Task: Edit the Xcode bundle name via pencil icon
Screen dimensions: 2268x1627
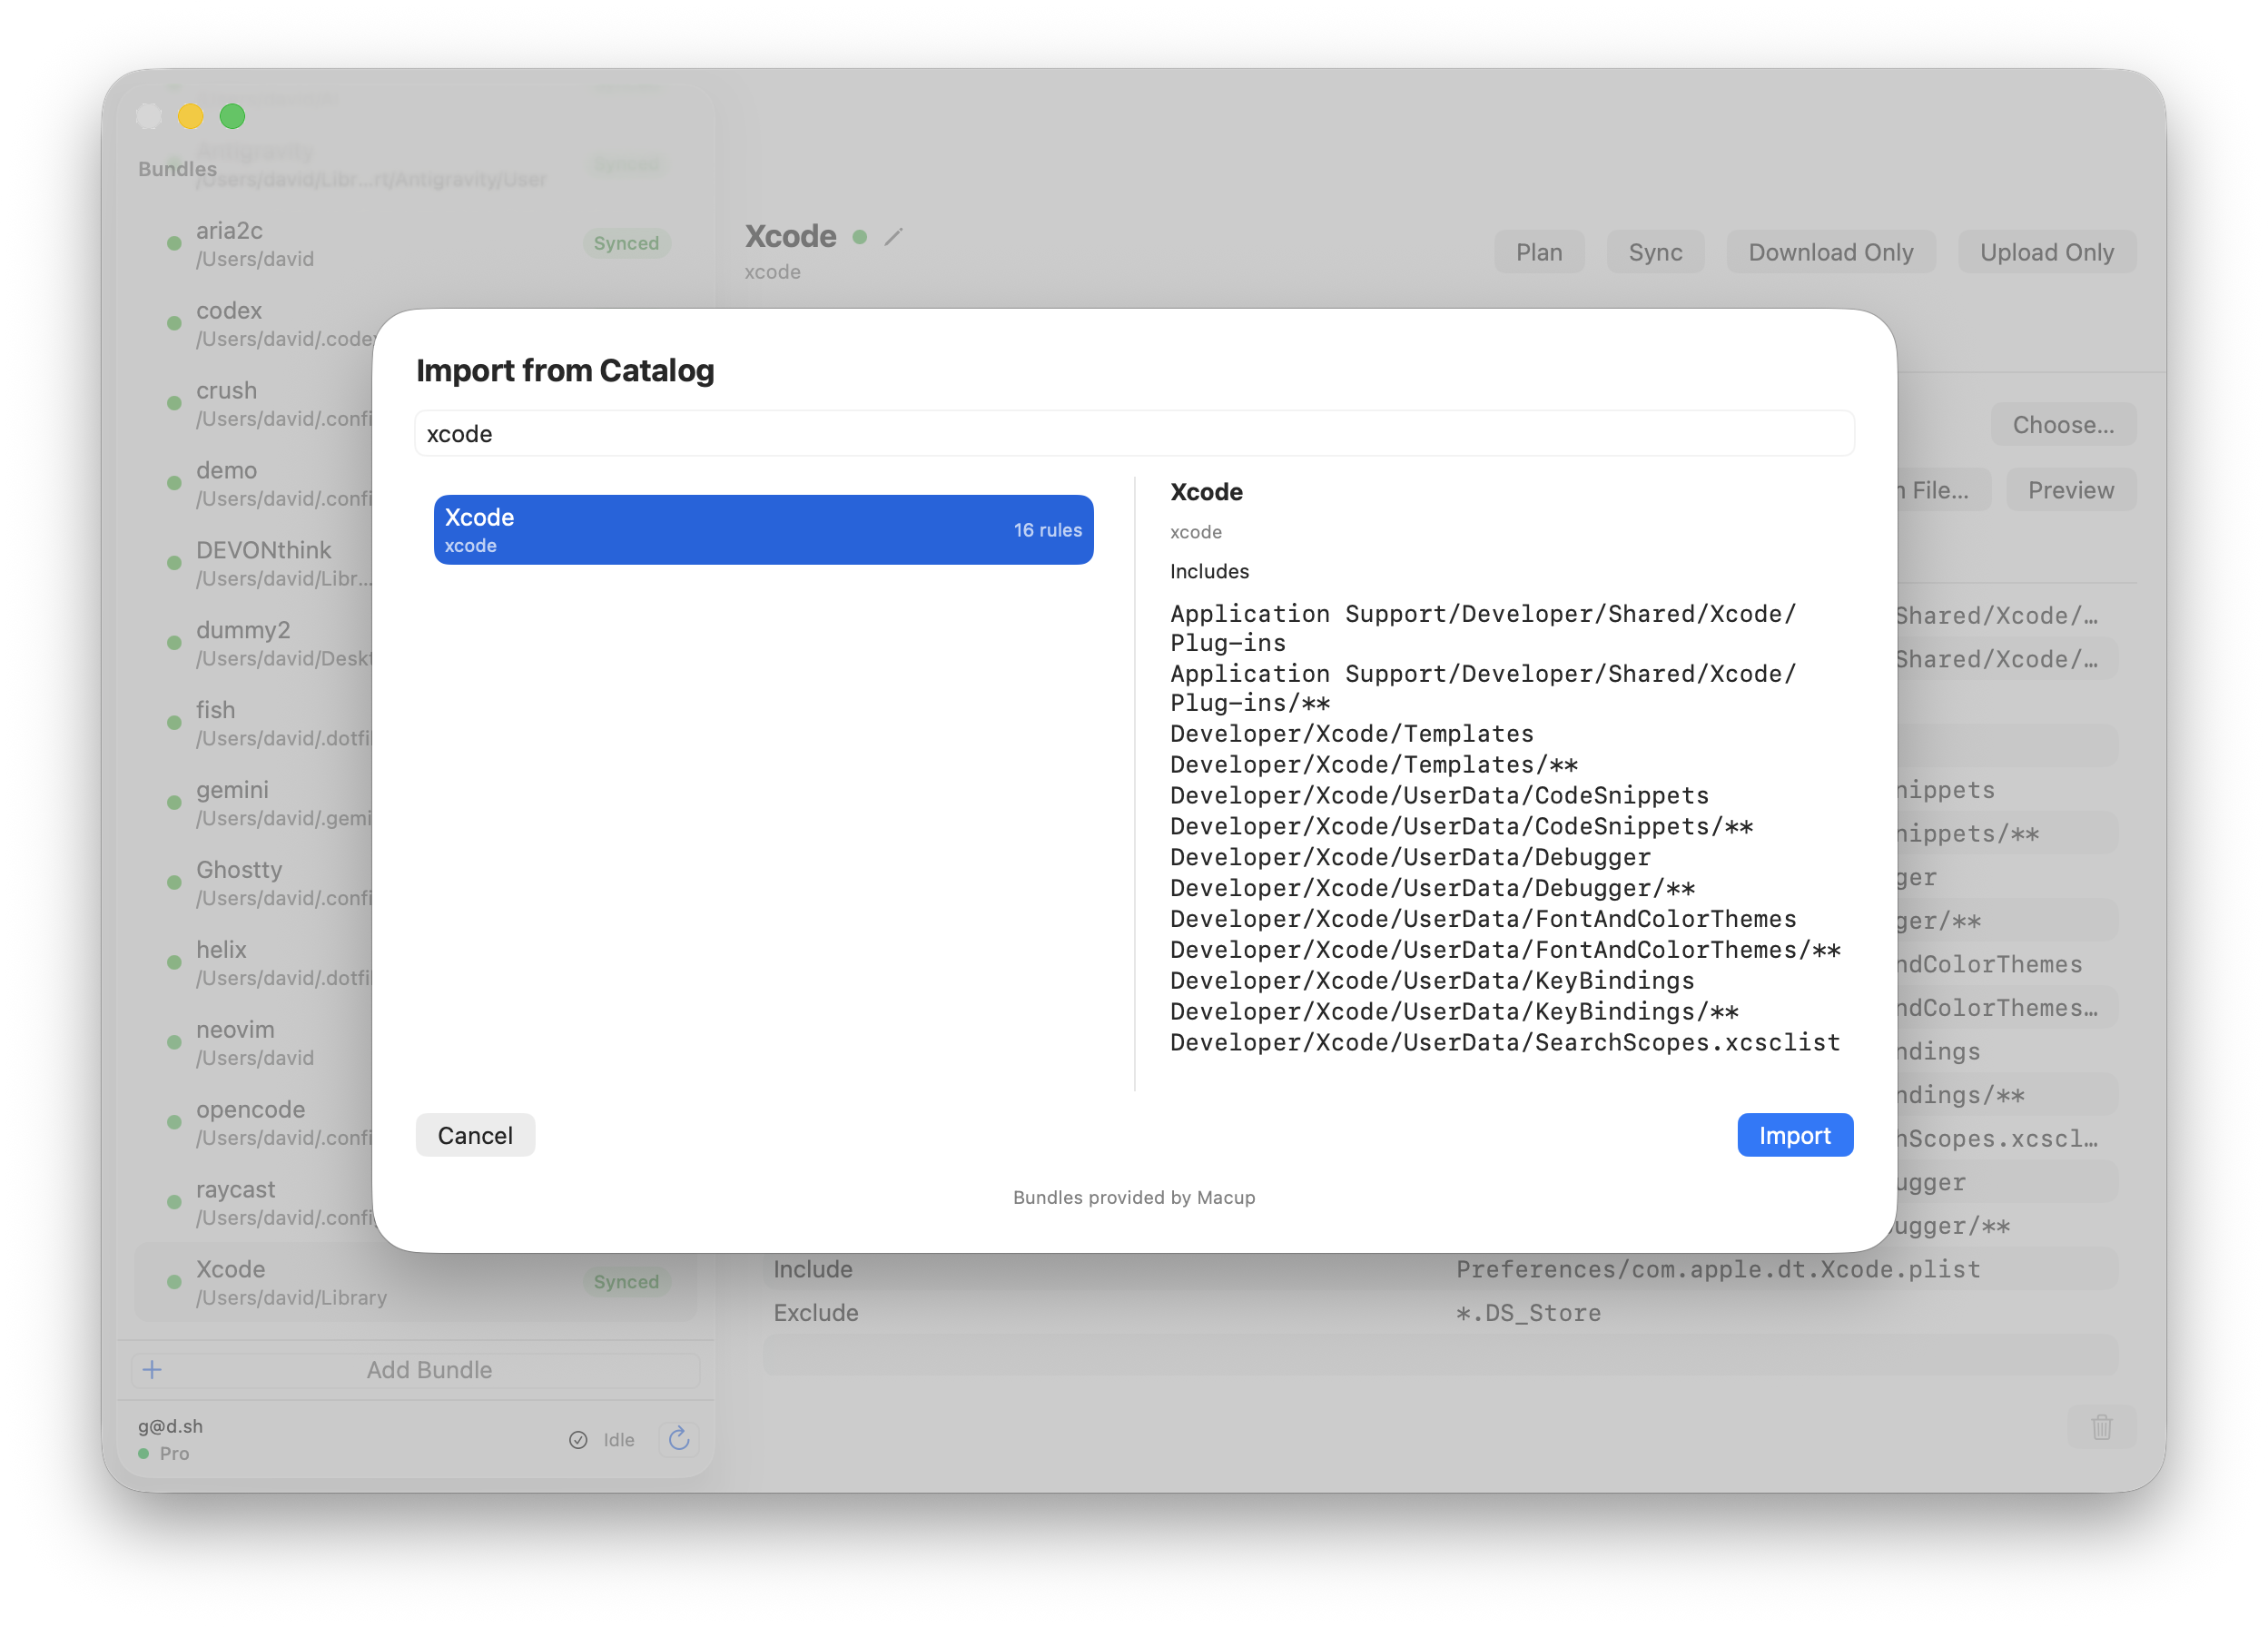Action: [x=893, y=236]
